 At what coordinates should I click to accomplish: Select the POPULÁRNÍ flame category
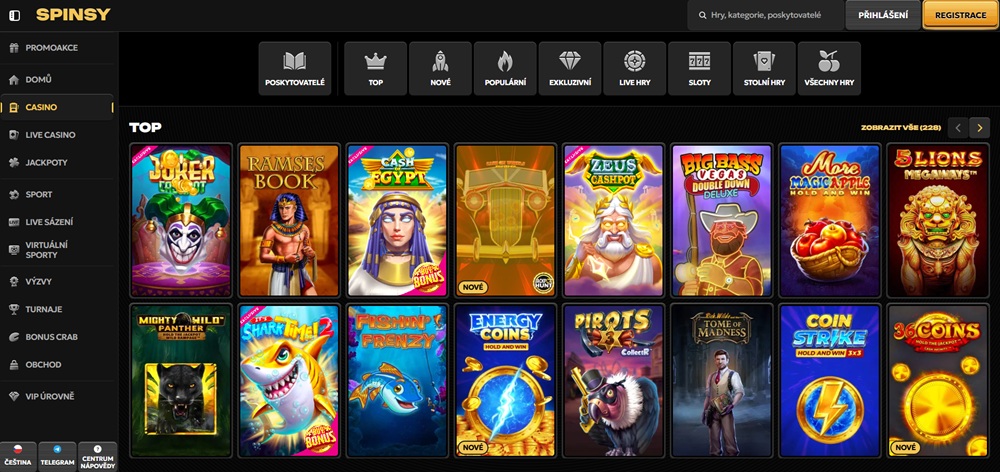(x=505, y=68)
